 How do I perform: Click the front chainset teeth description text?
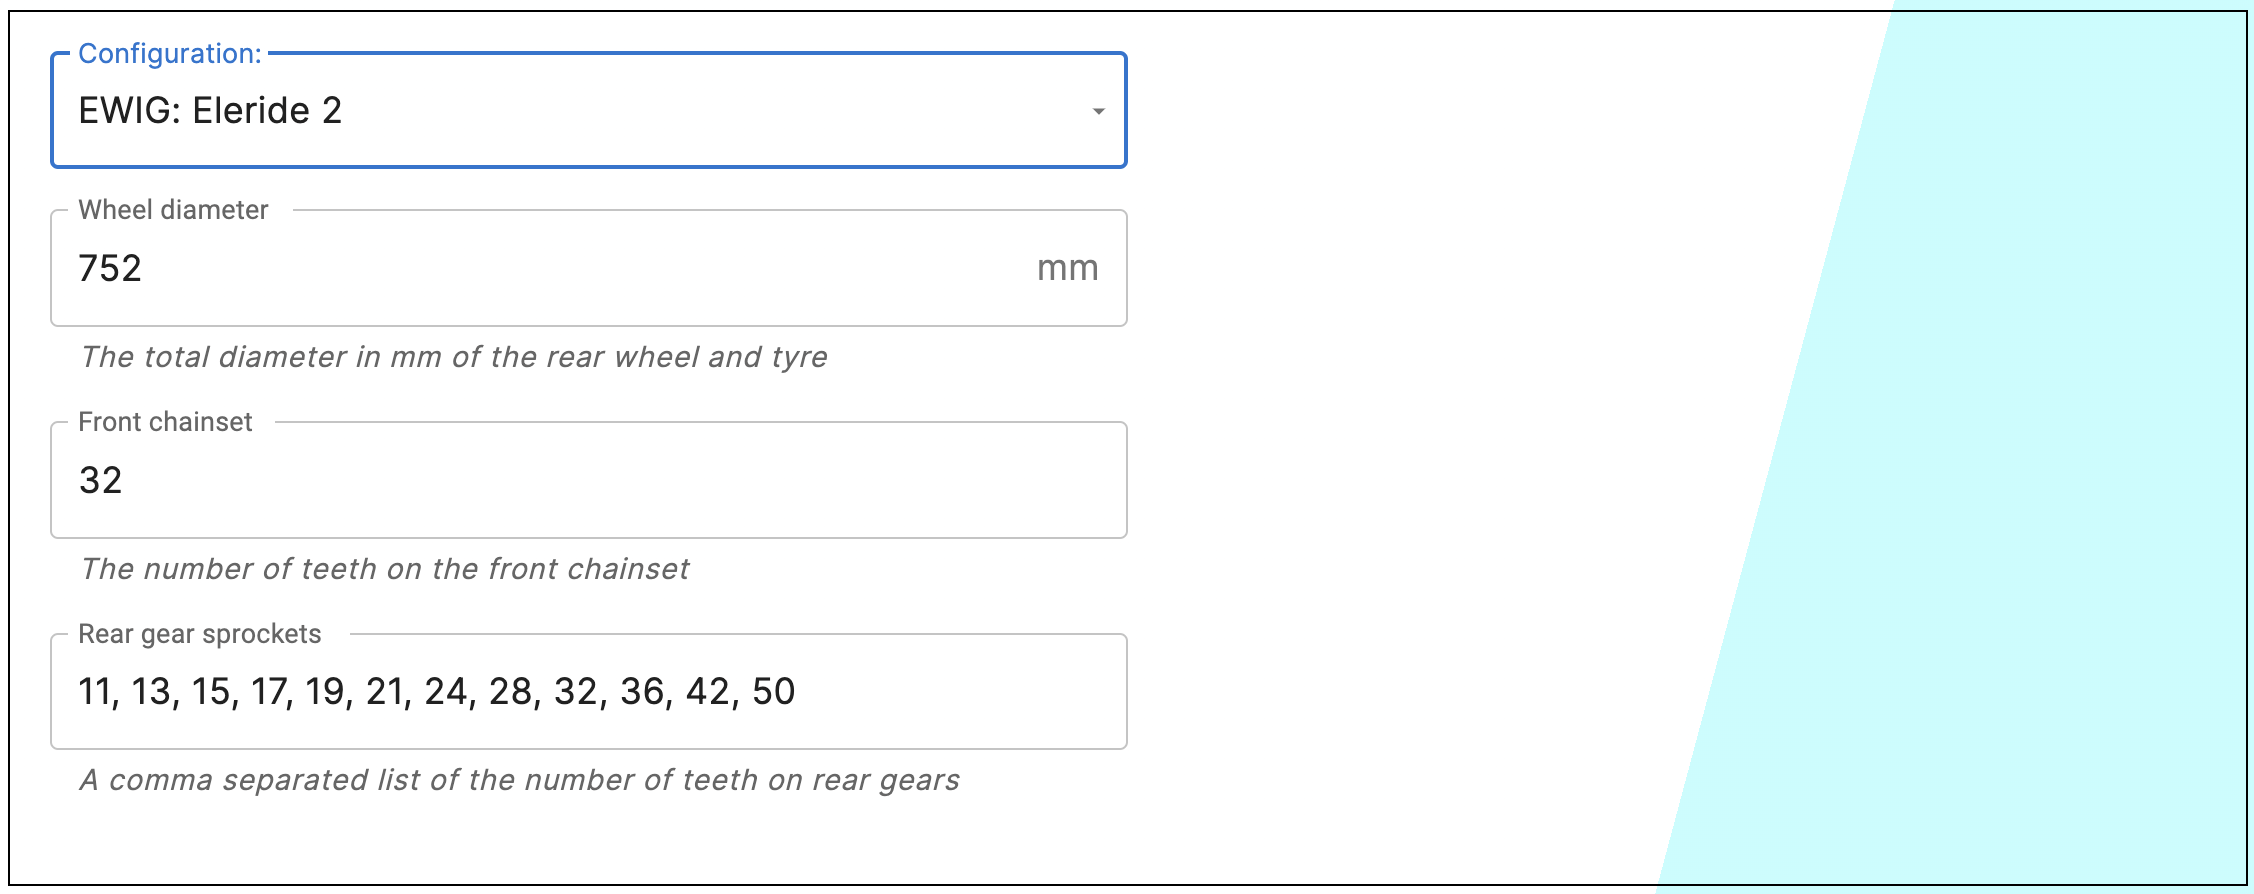point(388,569)
